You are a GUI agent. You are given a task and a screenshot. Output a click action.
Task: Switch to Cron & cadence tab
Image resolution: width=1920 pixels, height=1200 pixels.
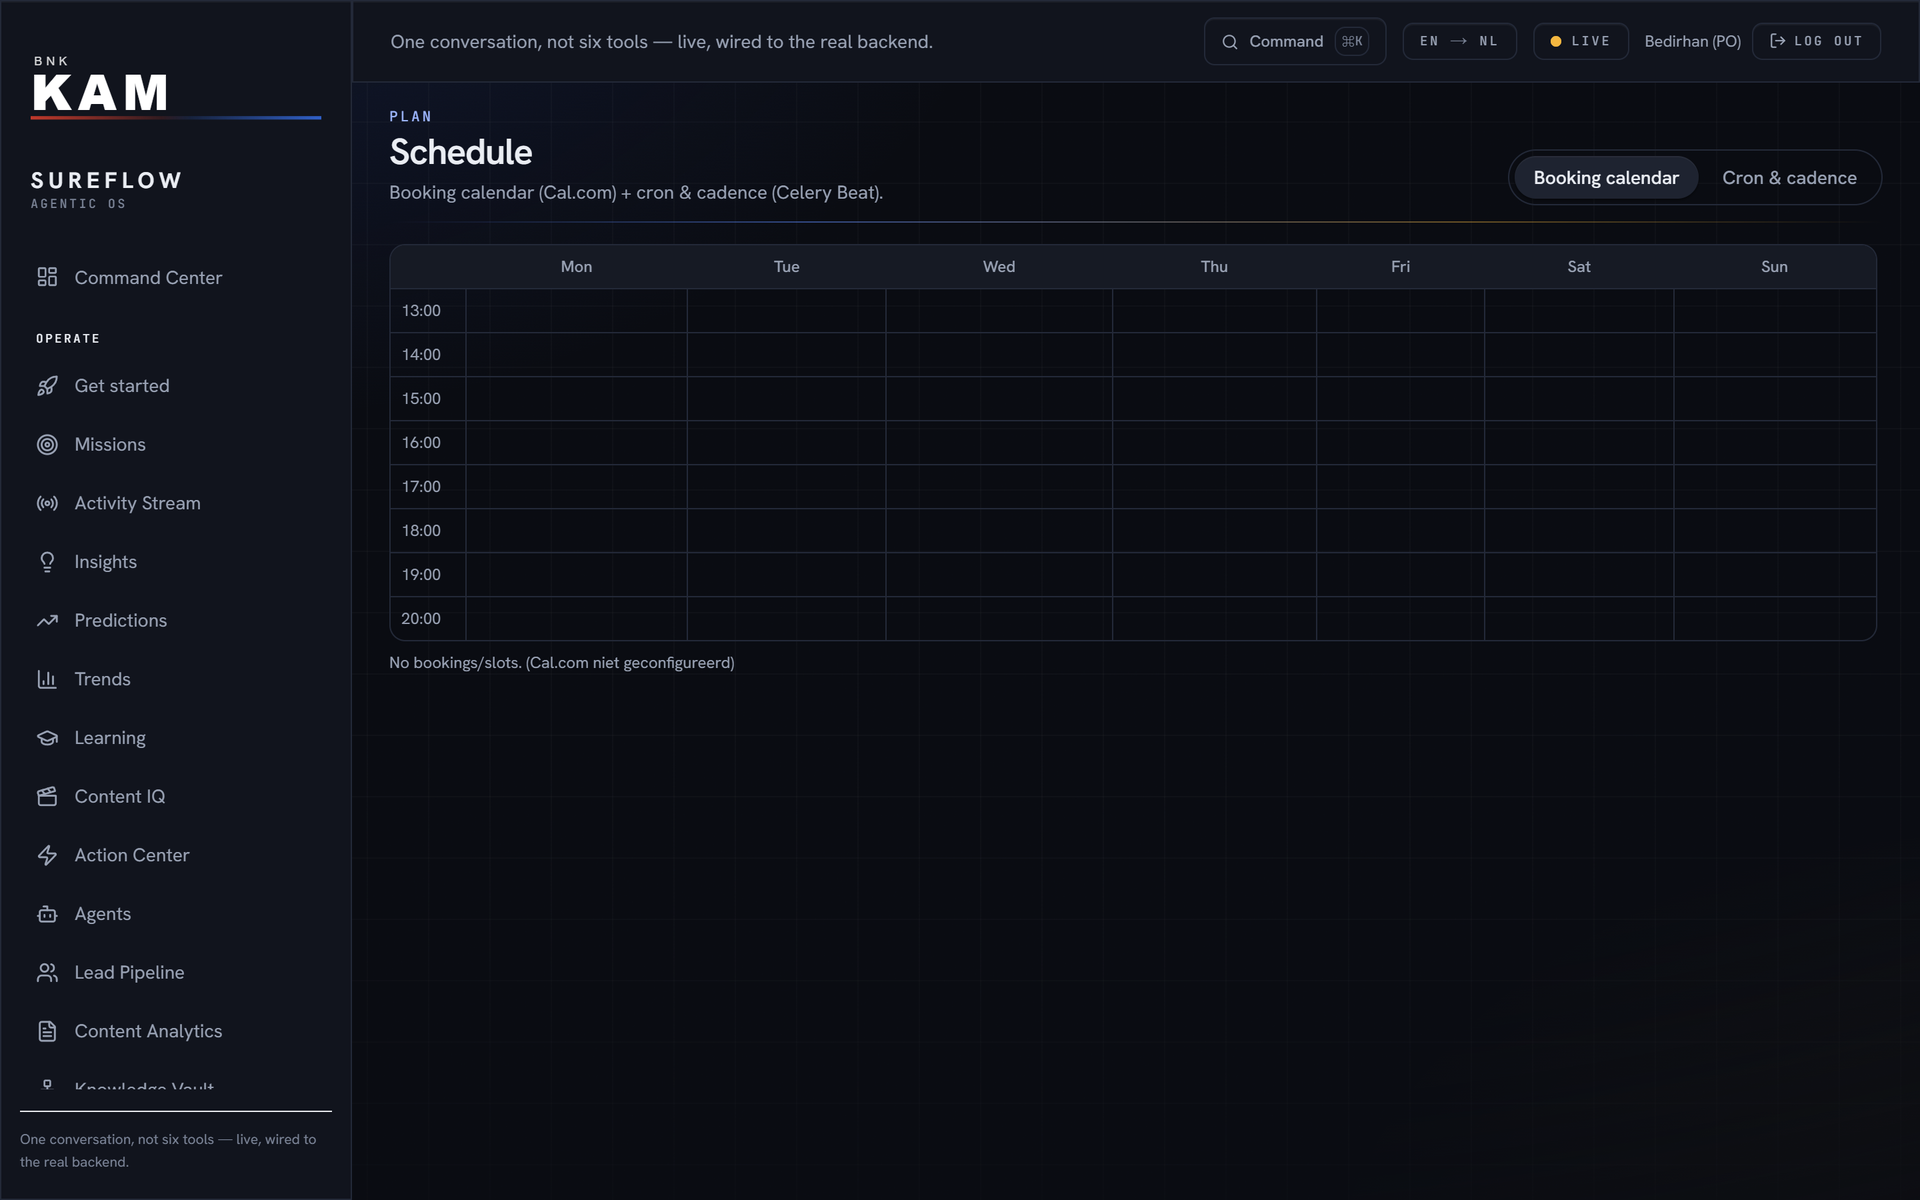[1789, 178]
